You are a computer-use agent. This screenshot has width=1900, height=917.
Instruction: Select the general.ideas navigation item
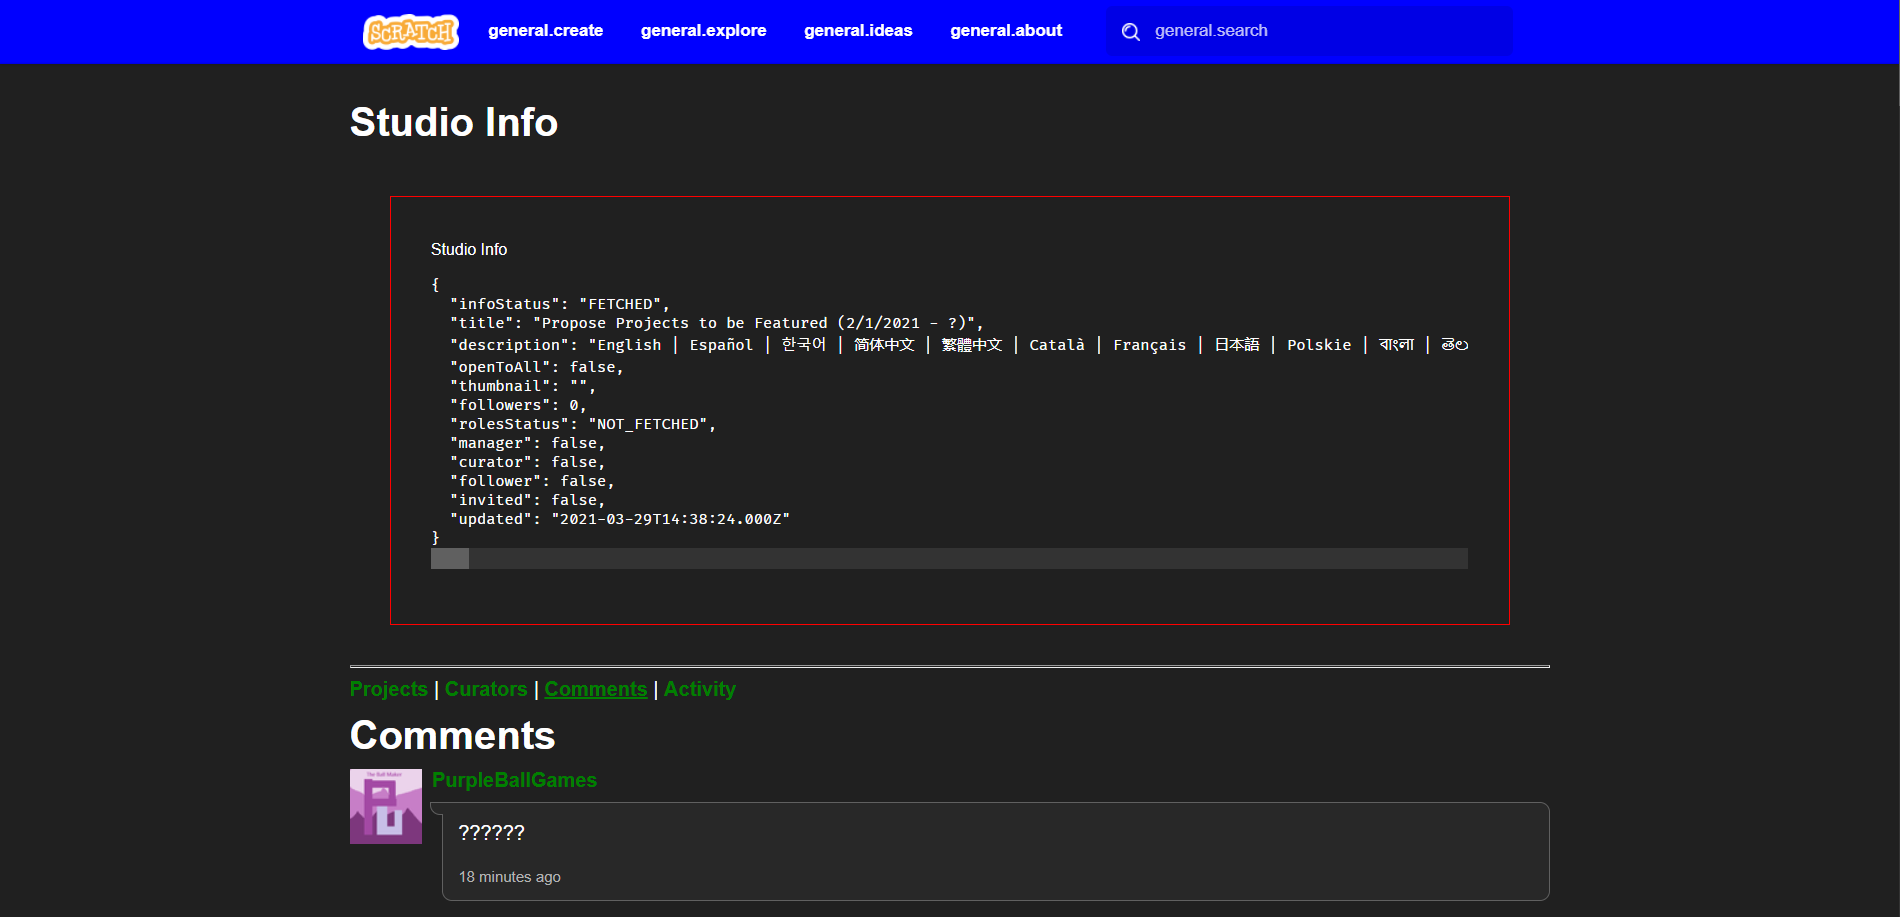point(858,31)
